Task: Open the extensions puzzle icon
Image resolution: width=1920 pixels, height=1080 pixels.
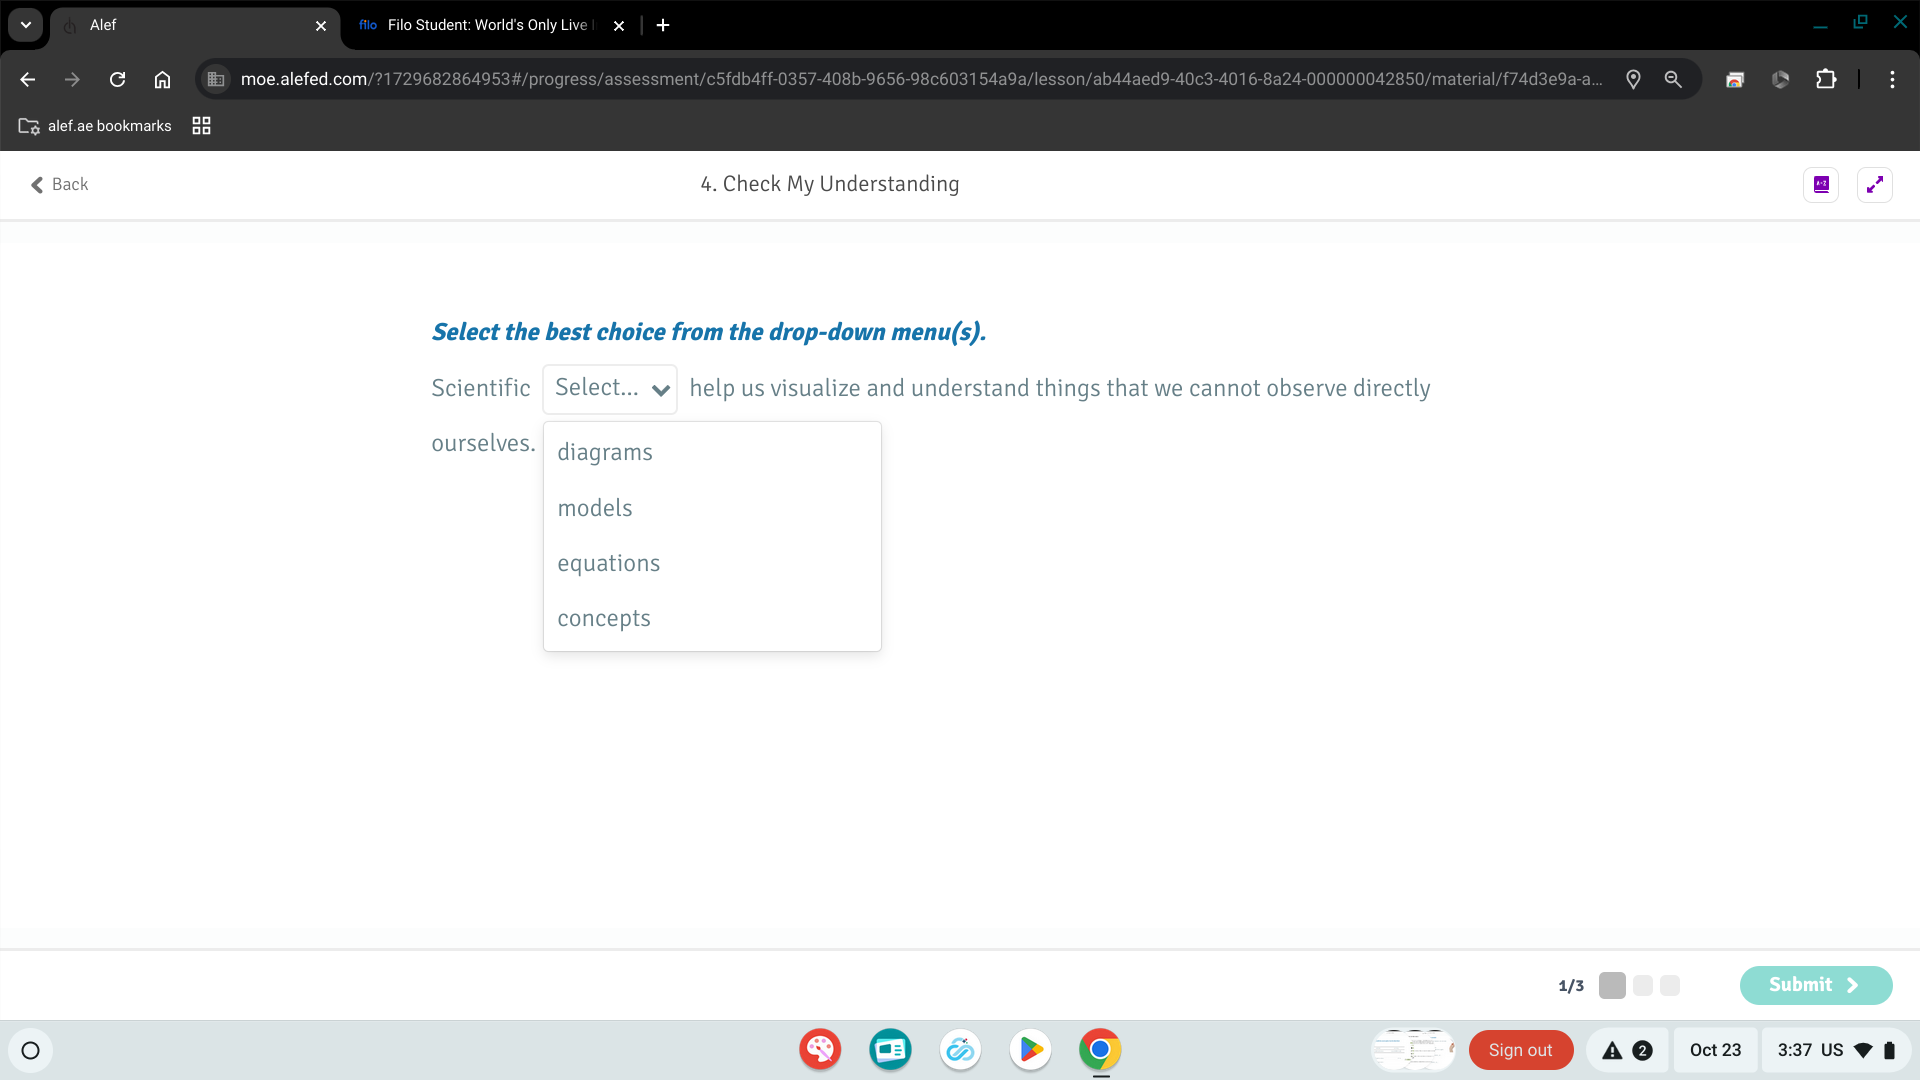Action: (x=1826, y=79)
